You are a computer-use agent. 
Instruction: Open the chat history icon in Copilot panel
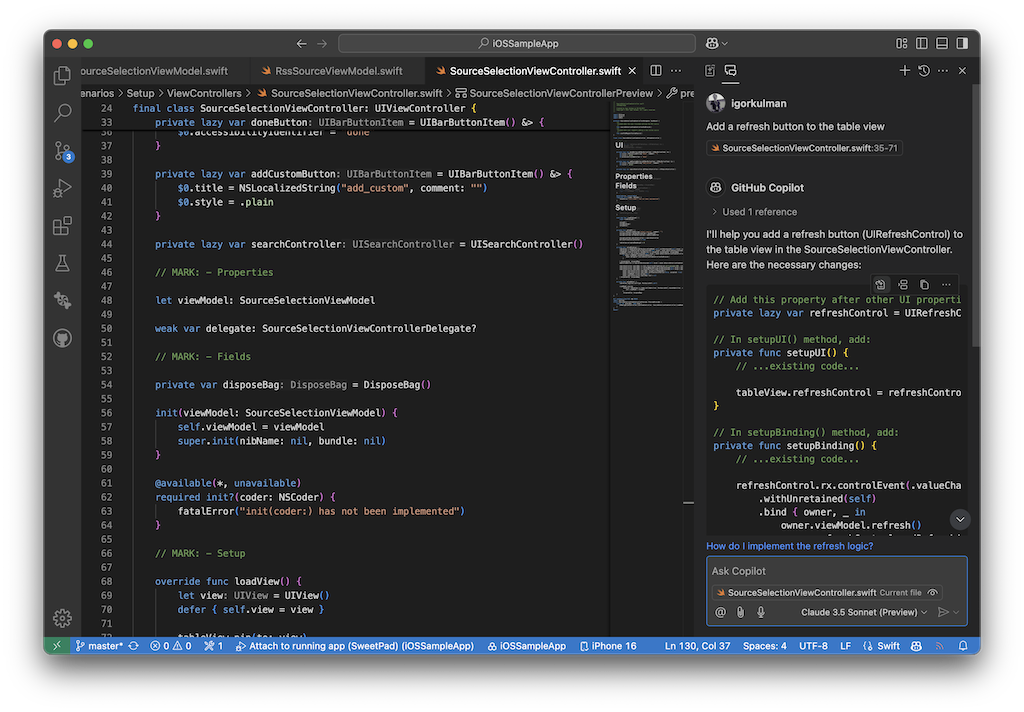pos(925,70)
